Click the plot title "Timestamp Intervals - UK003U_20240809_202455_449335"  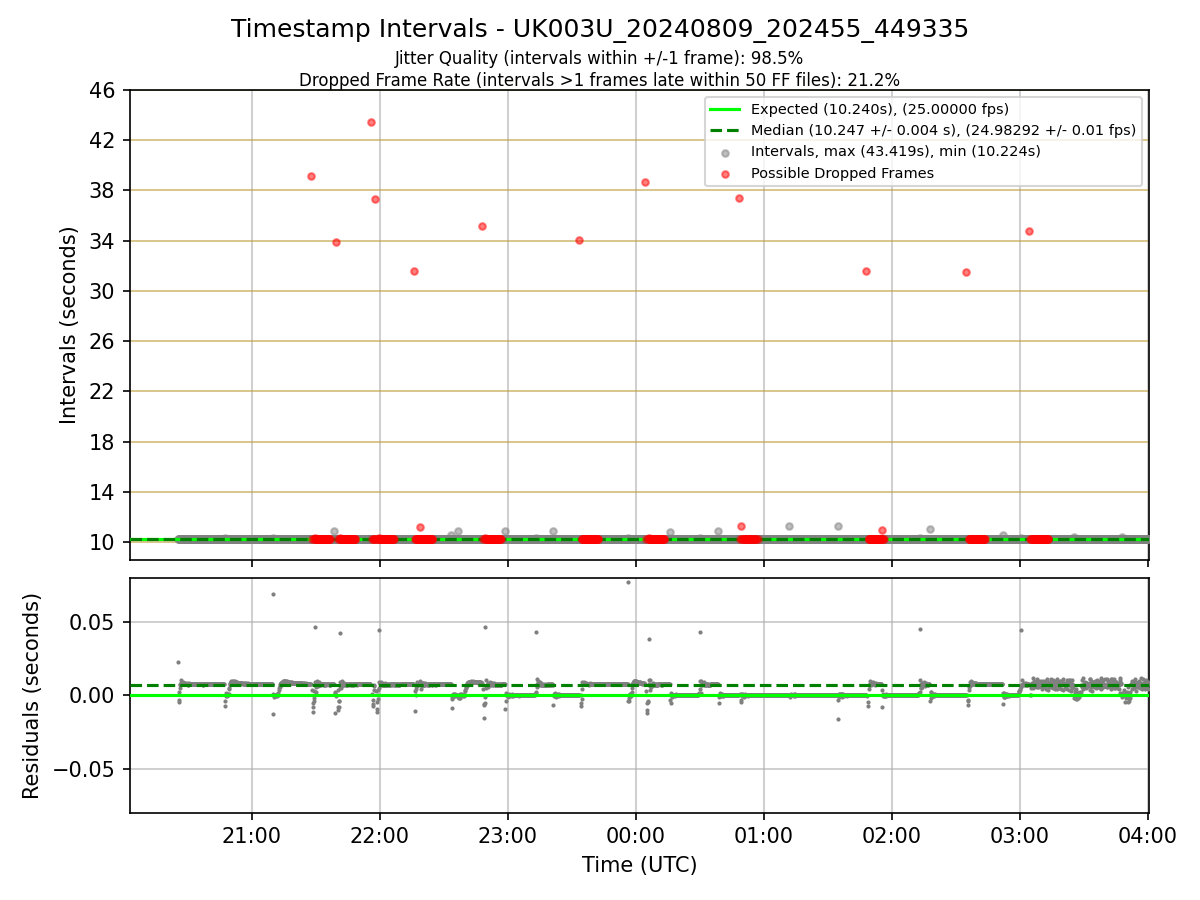600,29
